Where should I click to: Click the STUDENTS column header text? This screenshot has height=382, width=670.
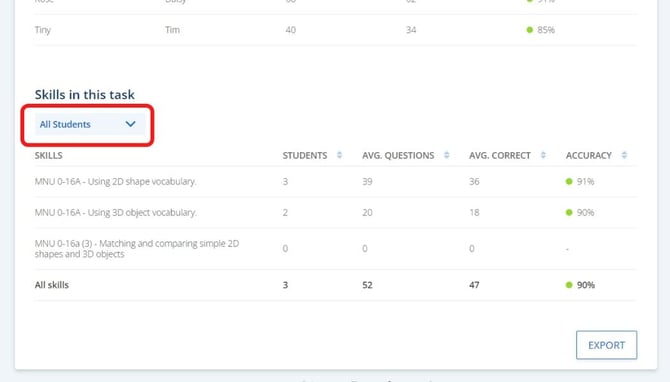point(305,156)
